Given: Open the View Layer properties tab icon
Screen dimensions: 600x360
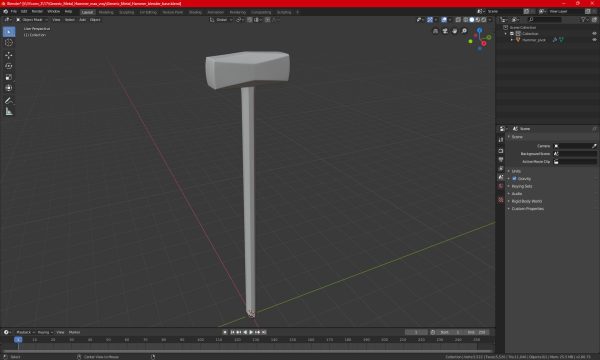Looking at the screenshot, I should pyautogui.click(x=501, y=168).
